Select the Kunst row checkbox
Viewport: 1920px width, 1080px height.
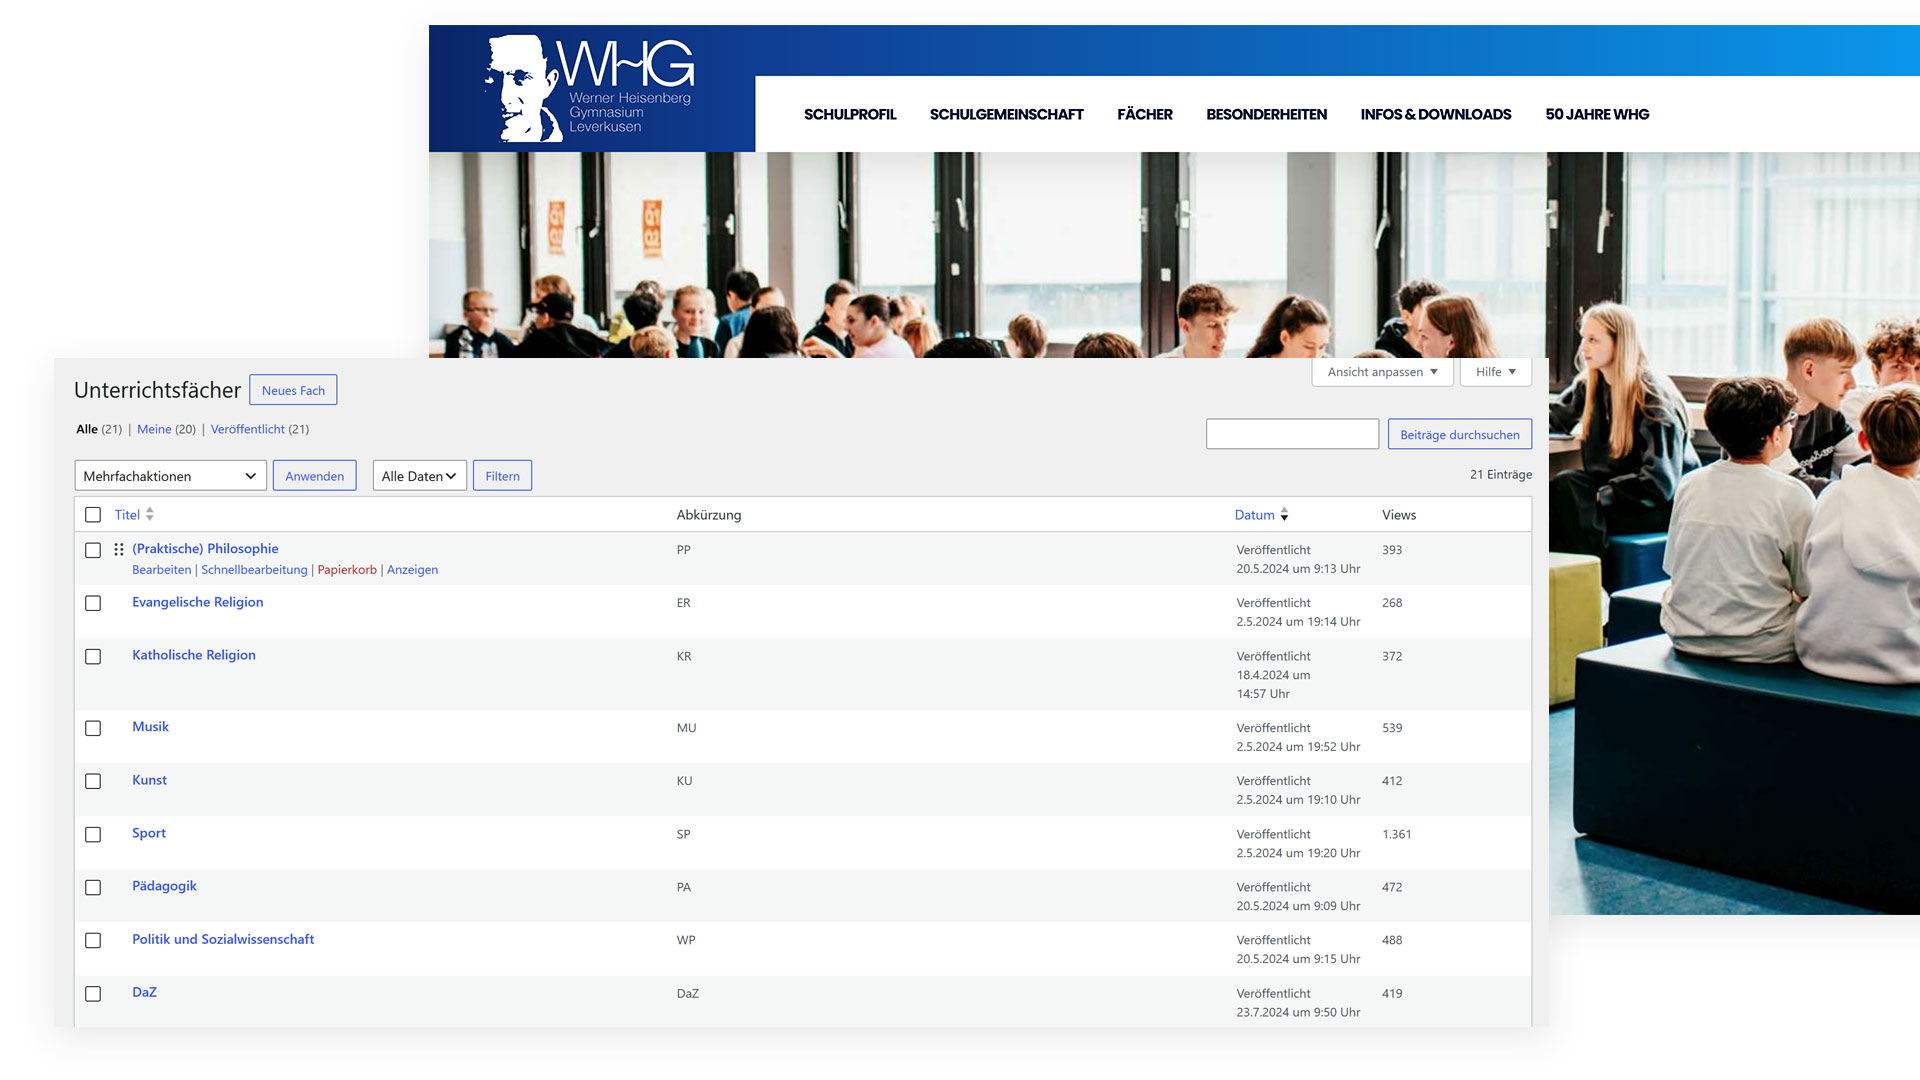pos(93,781)
